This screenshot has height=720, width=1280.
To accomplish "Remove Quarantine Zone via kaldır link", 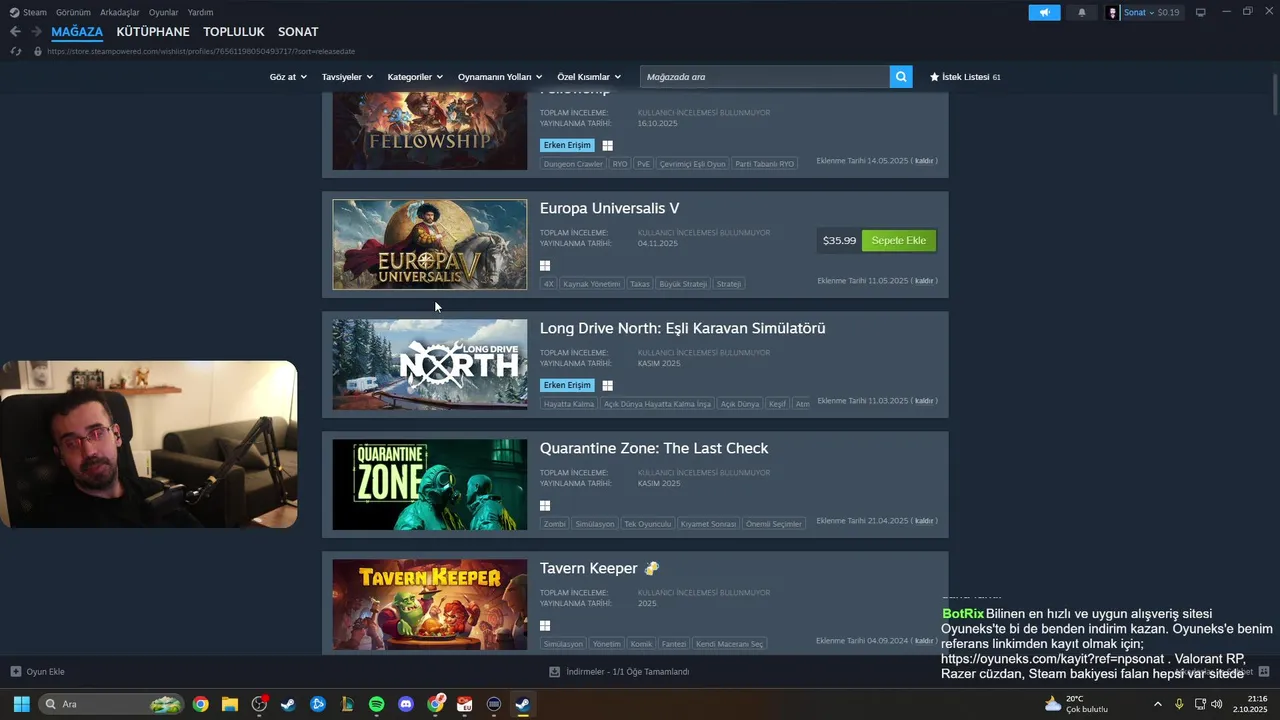I will 924,521.
